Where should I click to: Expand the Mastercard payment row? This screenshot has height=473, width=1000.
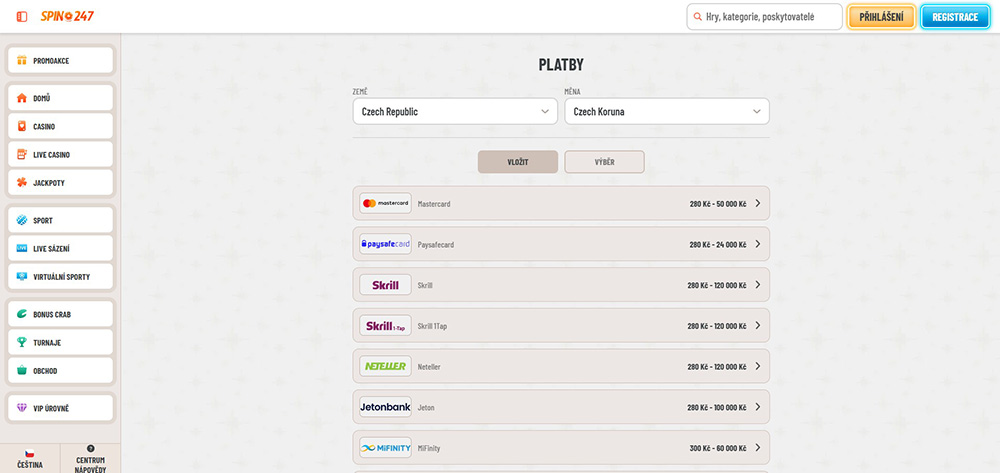(561, 204)
